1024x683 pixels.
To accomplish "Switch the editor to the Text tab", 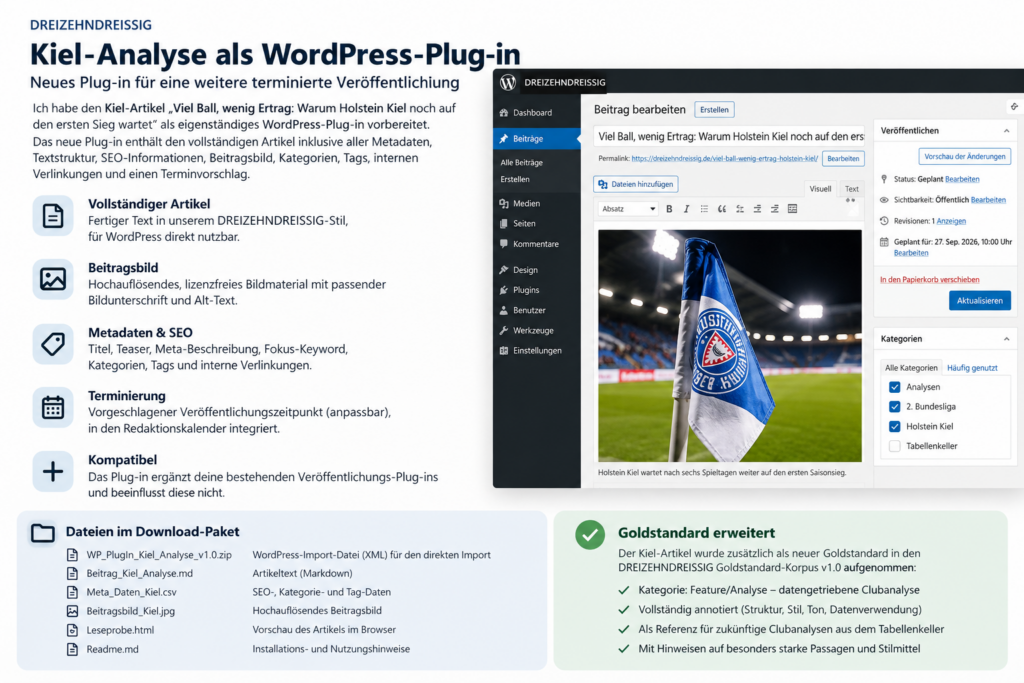I will click(x=852, y=189).
